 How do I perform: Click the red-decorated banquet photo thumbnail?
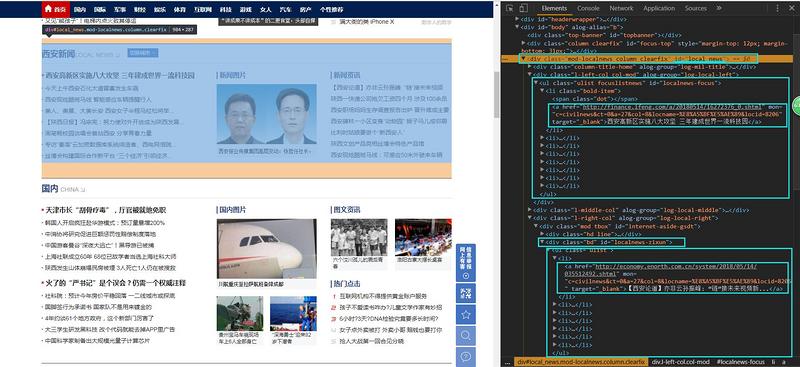point(423,237)
